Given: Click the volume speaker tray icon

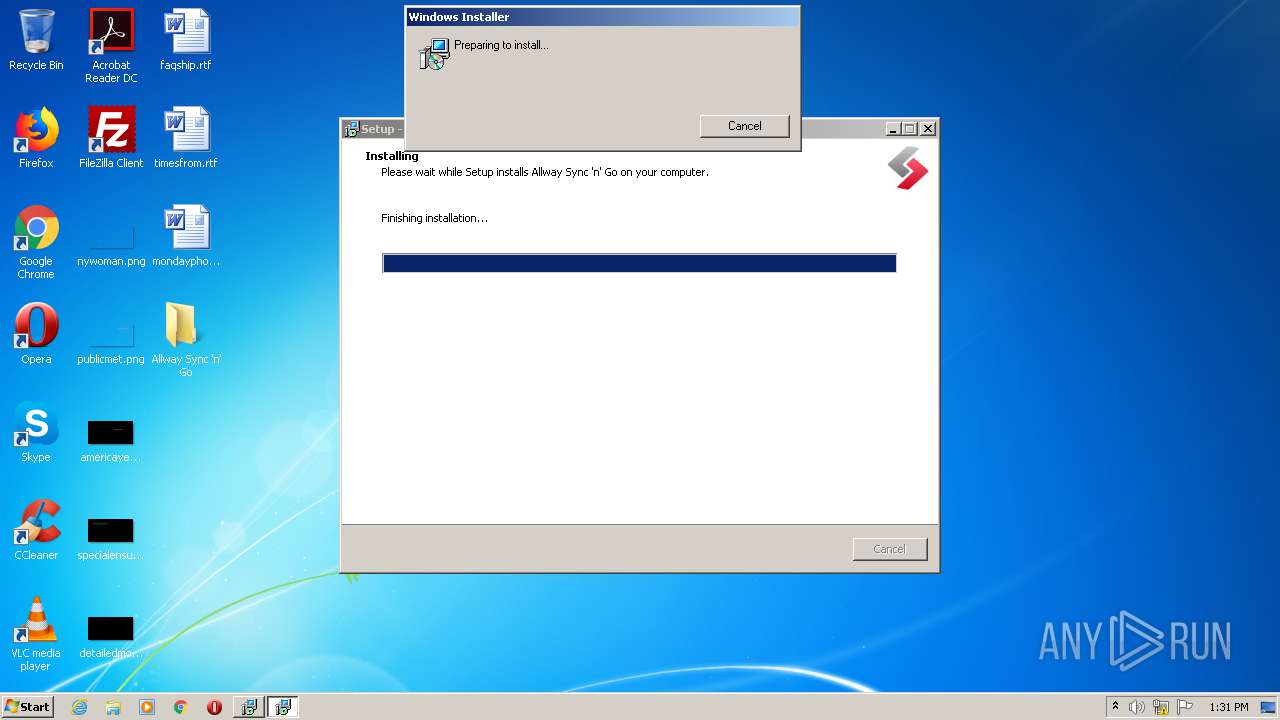Looking at the screenshot, I should (1136, 707).
